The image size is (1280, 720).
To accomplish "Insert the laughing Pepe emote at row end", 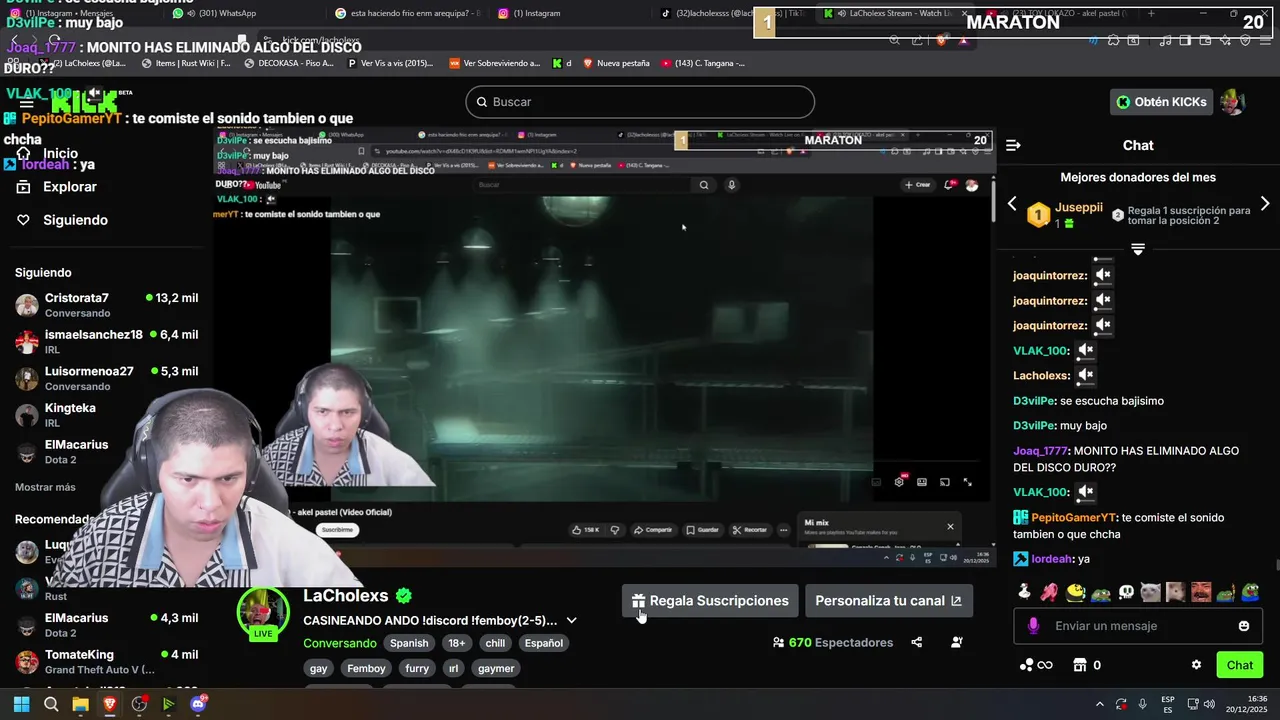I will click(x=1251, y=592).
